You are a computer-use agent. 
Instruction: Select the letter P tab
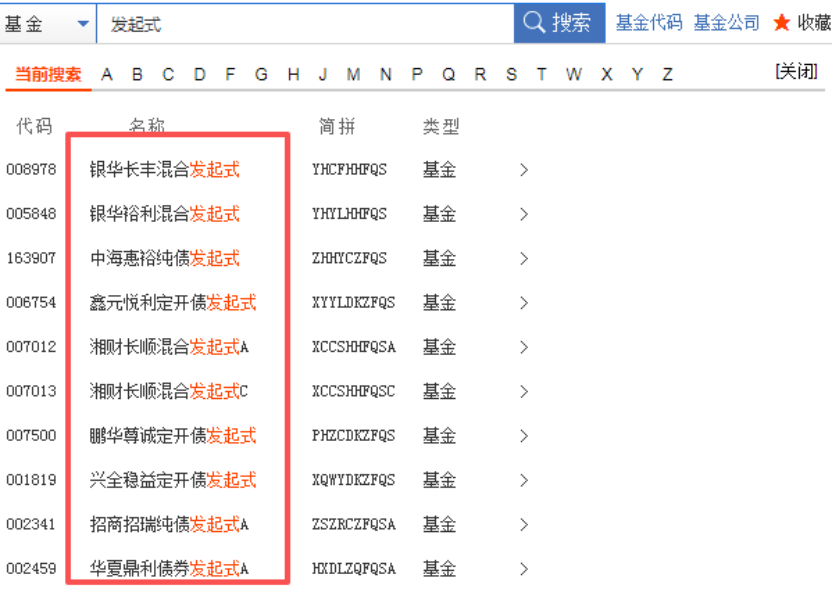(x=417, y=74)
